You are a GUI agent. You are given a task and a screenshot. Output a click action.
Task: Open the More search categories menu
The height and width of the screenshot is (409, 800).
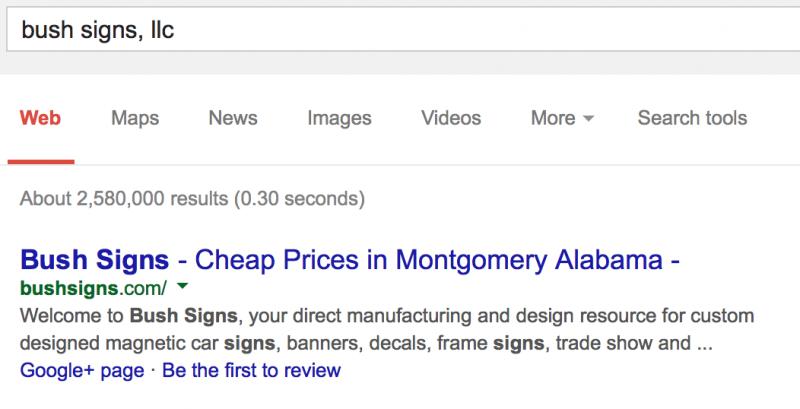[562, 118]
